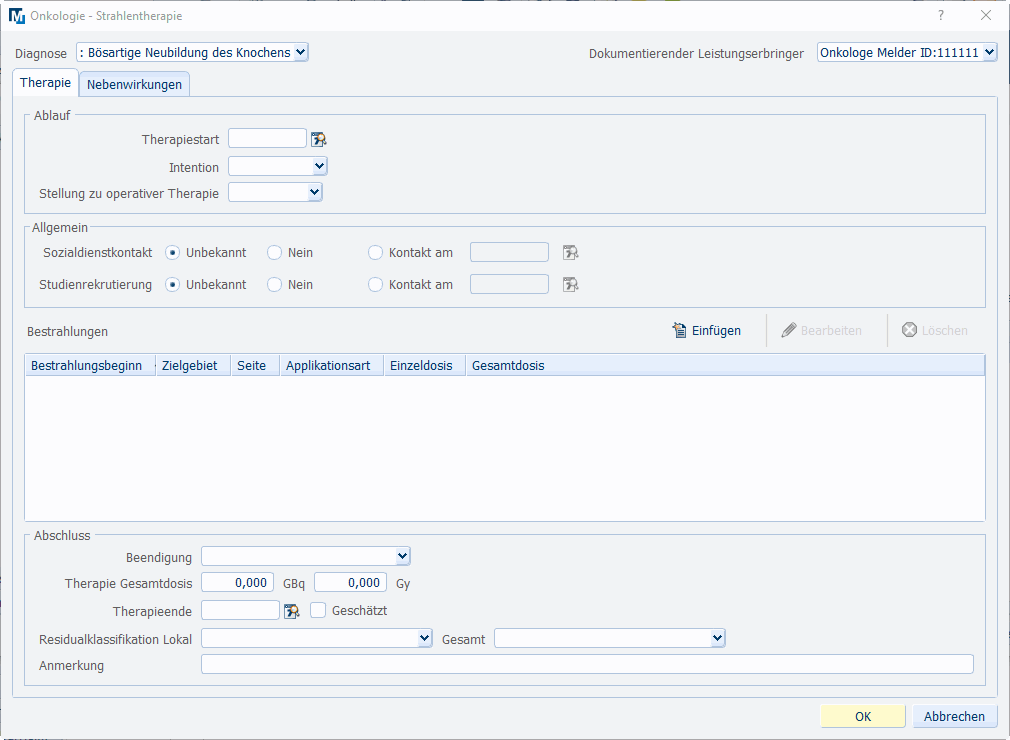1010x740 pixels.
Task: Open the Intention dropdown
Action: click(278, 167)
